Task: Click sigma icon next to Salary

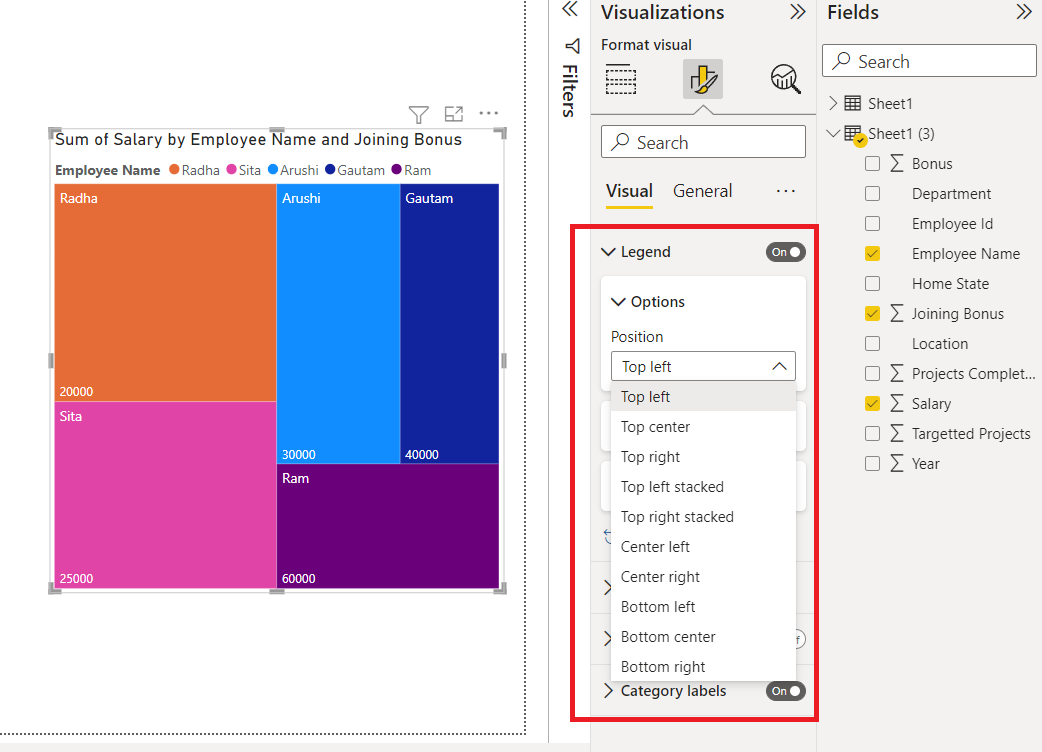Action: pyautogui.click(x=896, y=403)
